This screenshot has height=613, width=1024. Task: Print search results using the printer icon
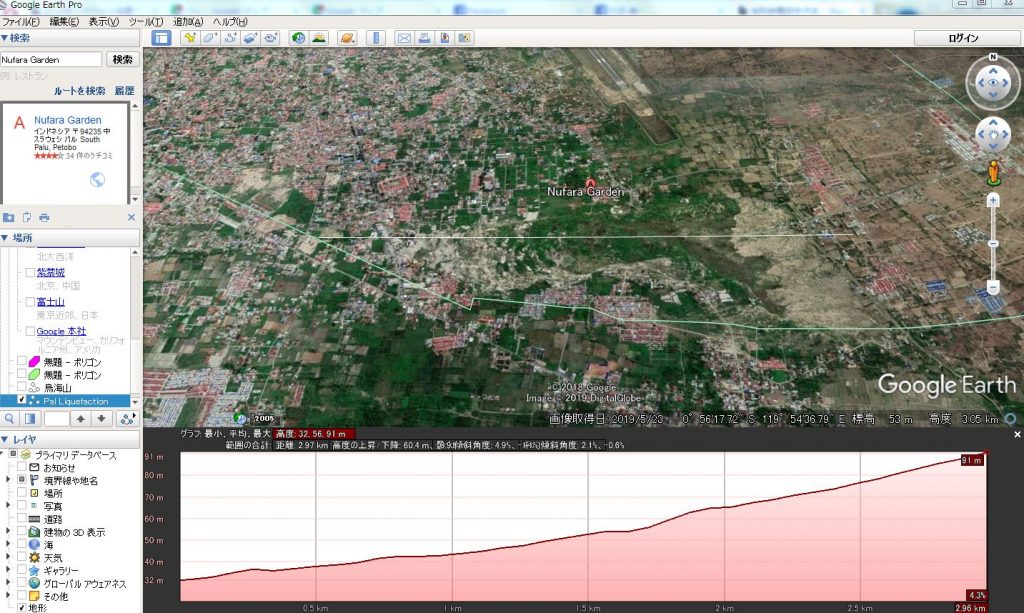[x=44, y=217]
